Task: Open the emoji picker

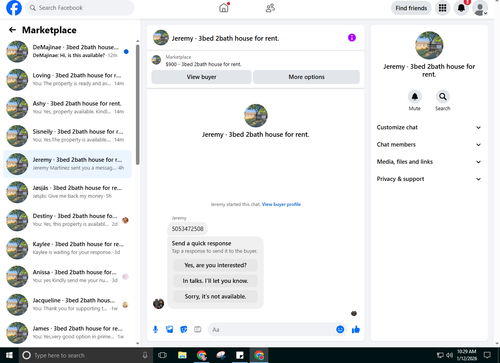Action: tap(340, 329)
